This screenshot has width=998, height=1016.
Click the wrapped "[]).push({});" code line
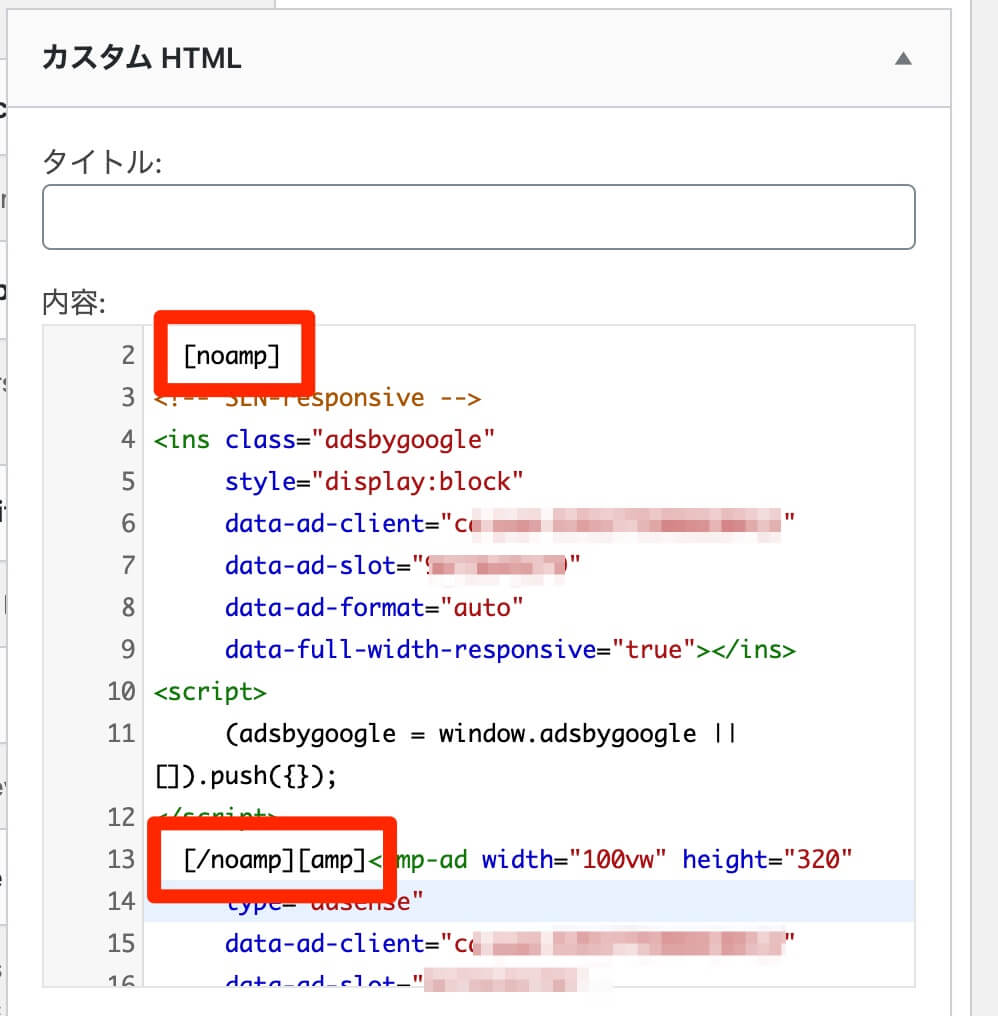[x=246, y=776]
